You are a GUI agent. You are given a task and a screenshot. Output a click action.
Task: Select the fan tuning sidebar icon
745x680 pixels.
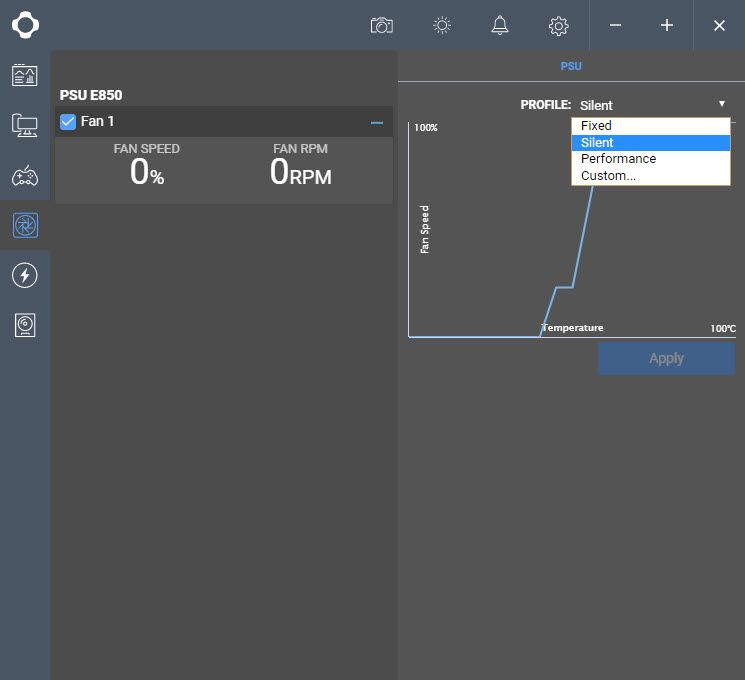(25, 225)
